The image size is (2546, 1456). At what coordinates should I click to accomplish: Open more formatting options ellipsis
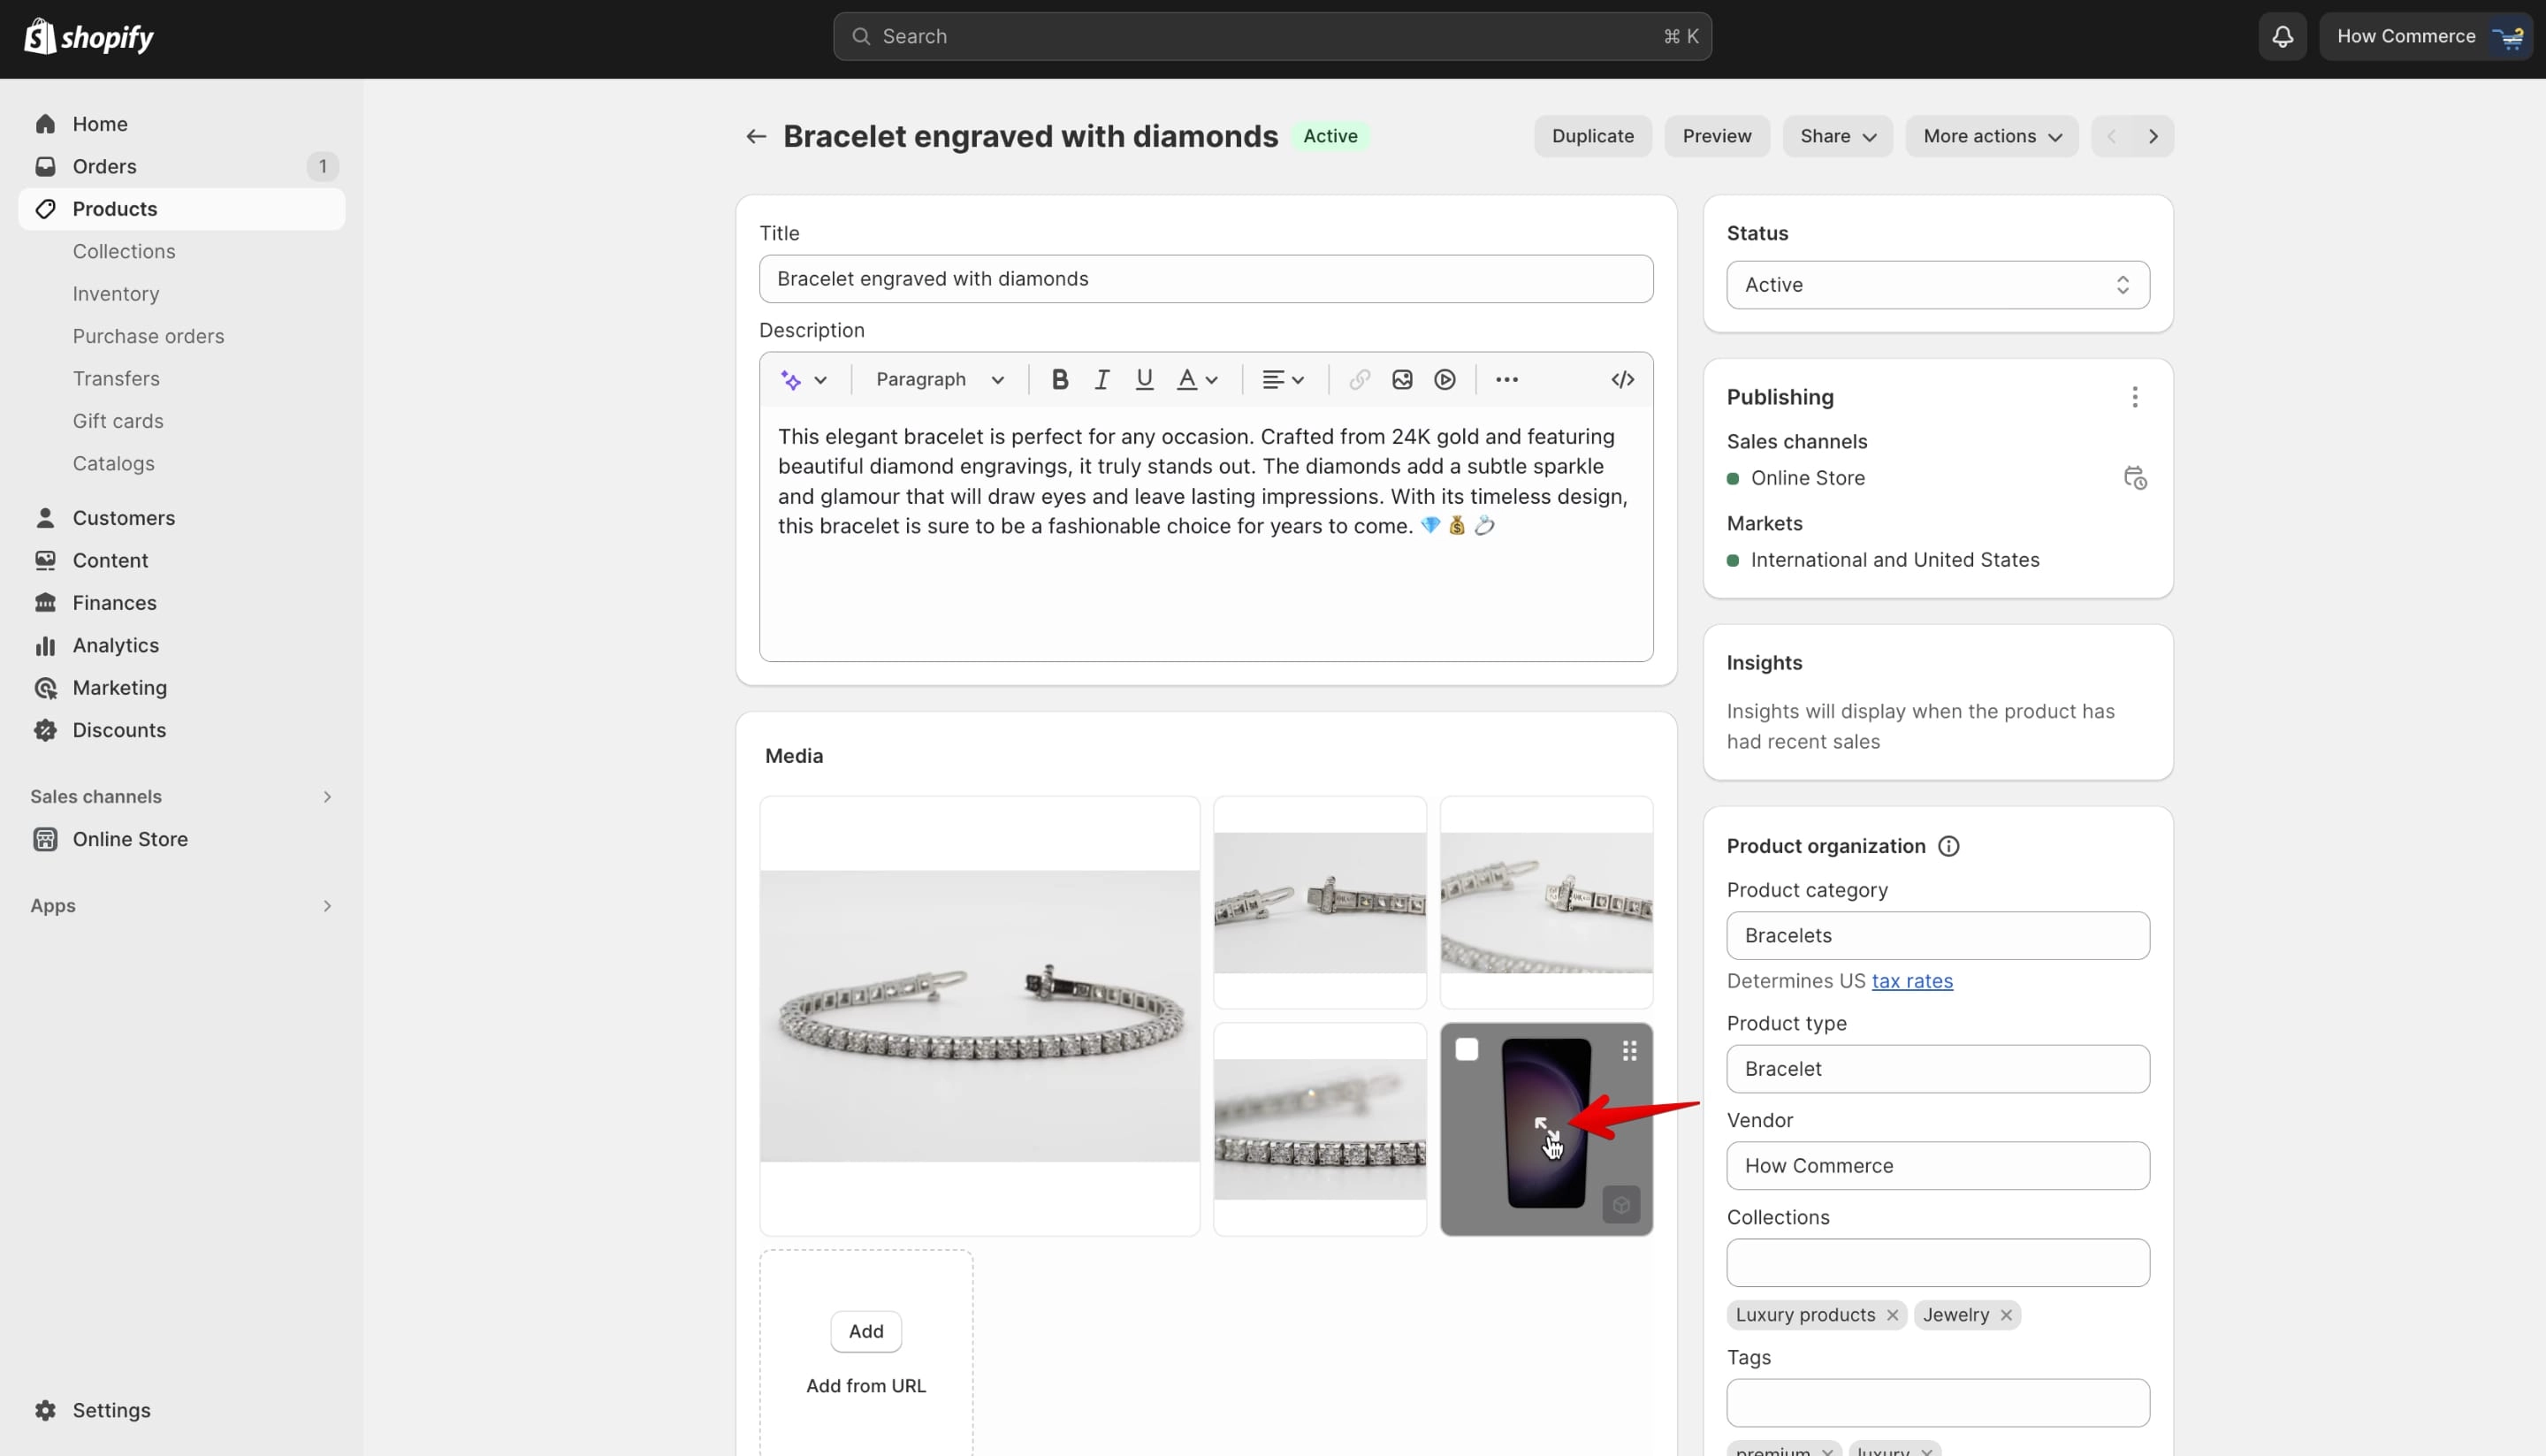coord(1507,380)
